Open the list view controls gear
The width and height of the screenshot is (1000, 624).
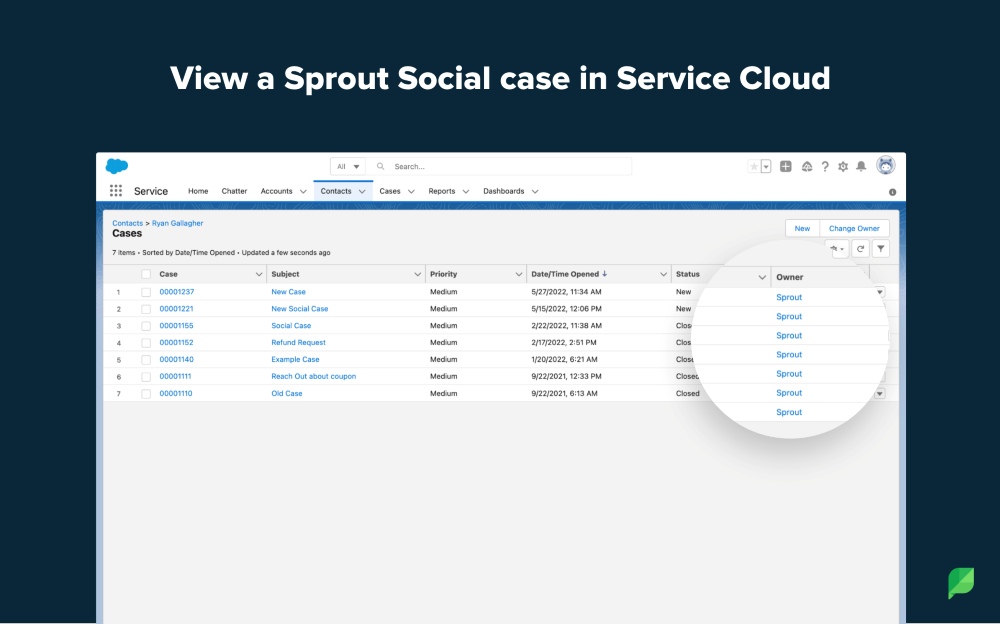pyautogui.click(x=837, y=249)
